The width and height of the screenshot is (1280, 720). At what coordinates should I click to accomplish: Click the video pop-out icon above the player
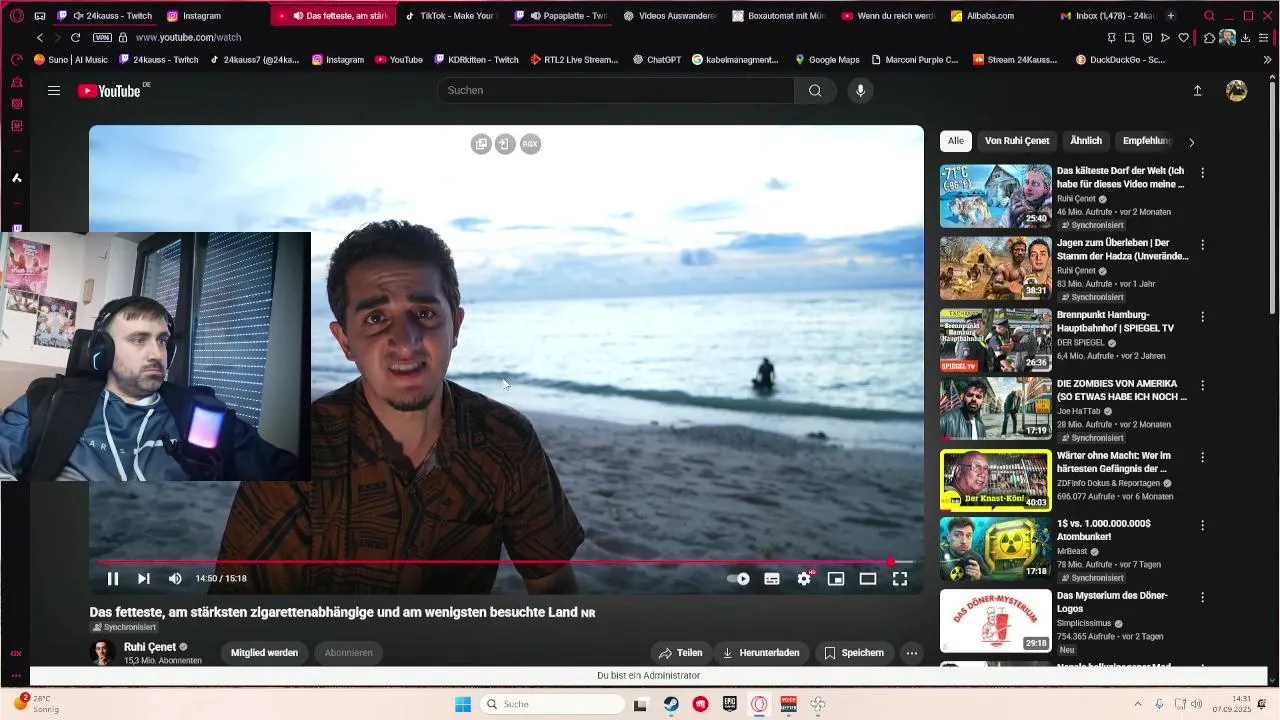pos(481,144)
